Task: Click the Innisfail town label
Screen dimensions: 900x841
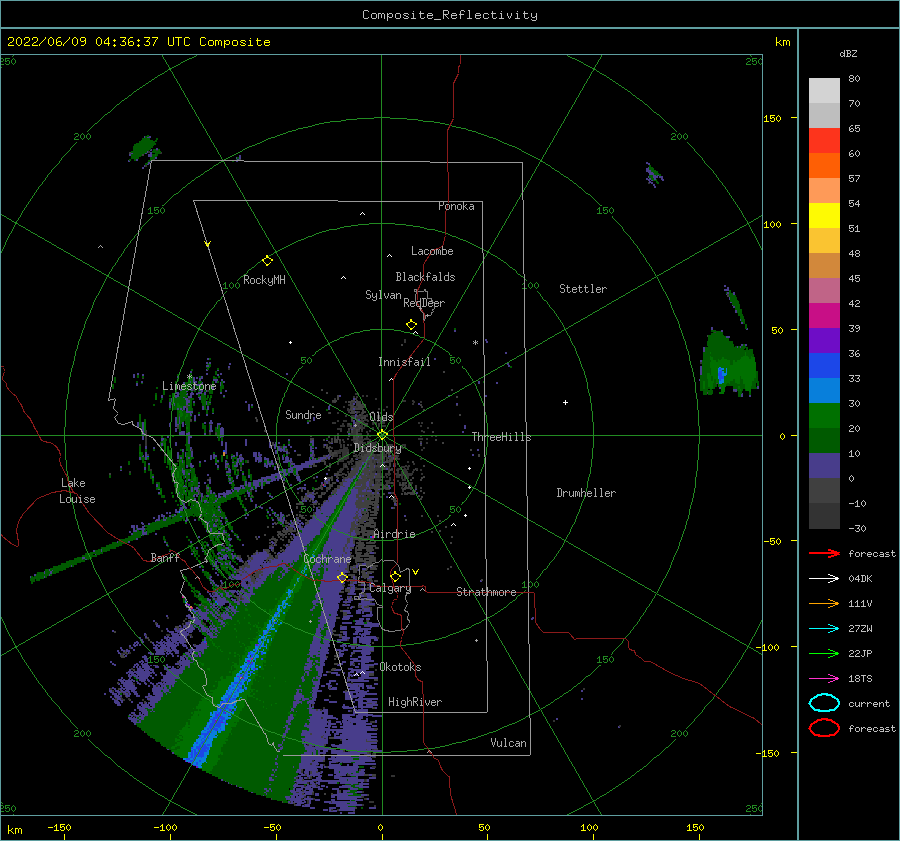Action: click(x=404, y=362)
